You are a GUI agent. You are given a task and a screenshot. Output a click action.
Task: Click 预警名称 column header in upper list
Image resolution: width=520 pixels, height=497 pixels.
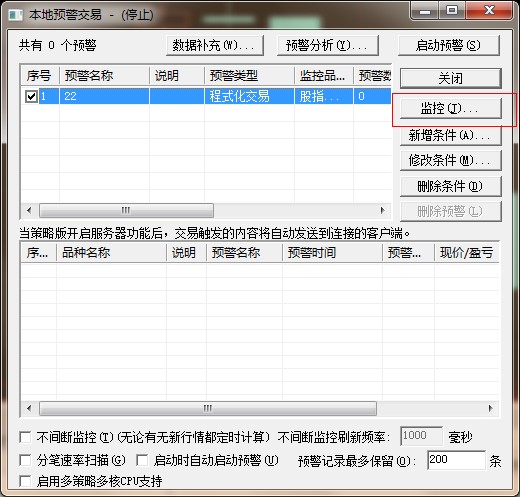(x=104, y=76)
